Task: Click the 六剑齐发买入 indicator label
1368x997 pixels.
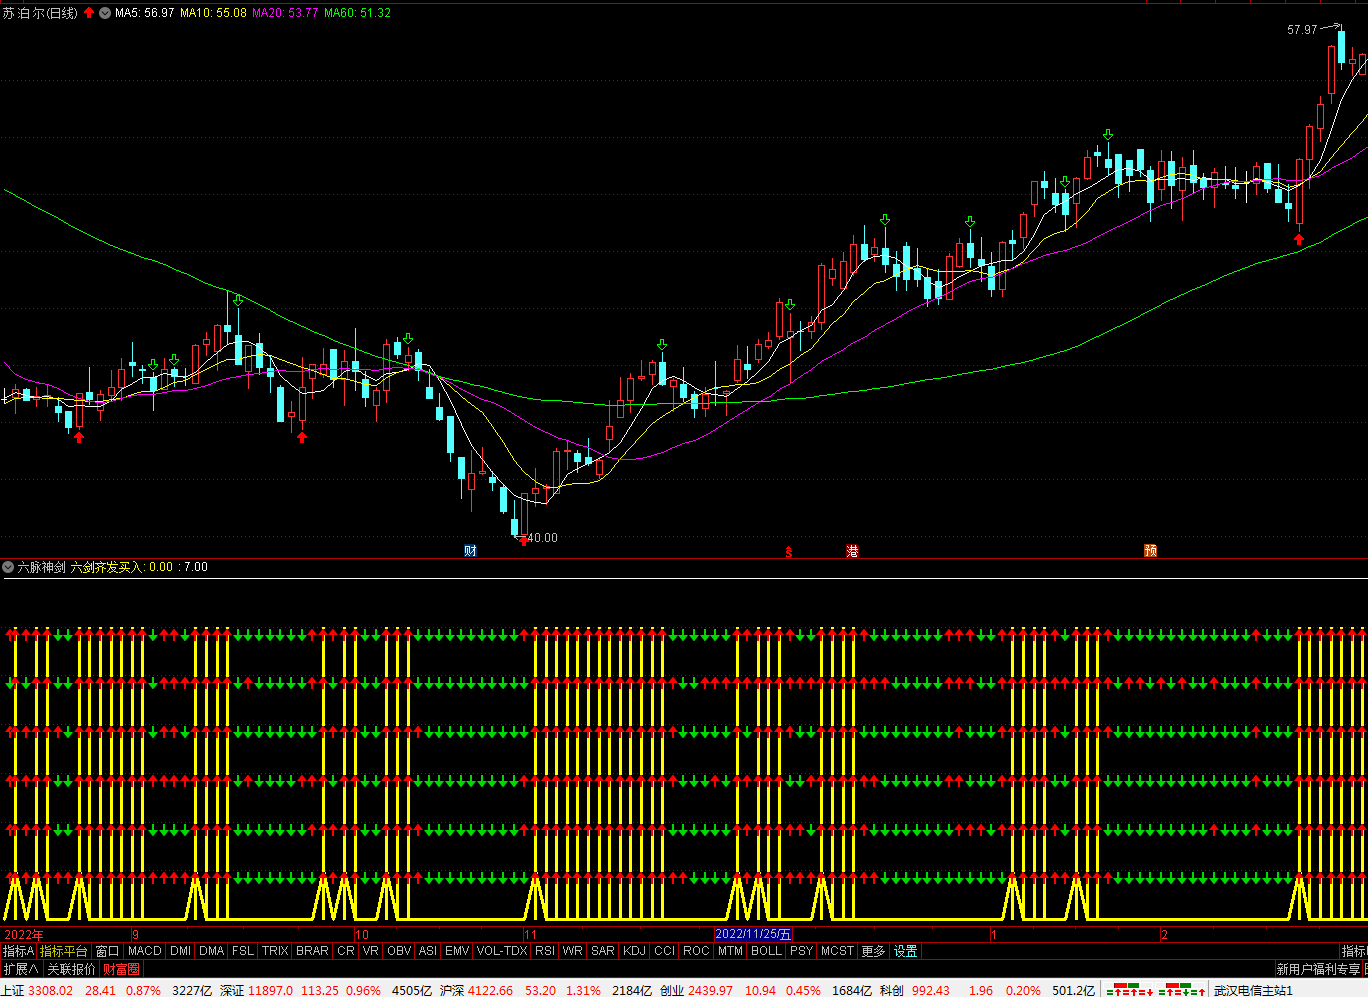Action: coord(108,567)
